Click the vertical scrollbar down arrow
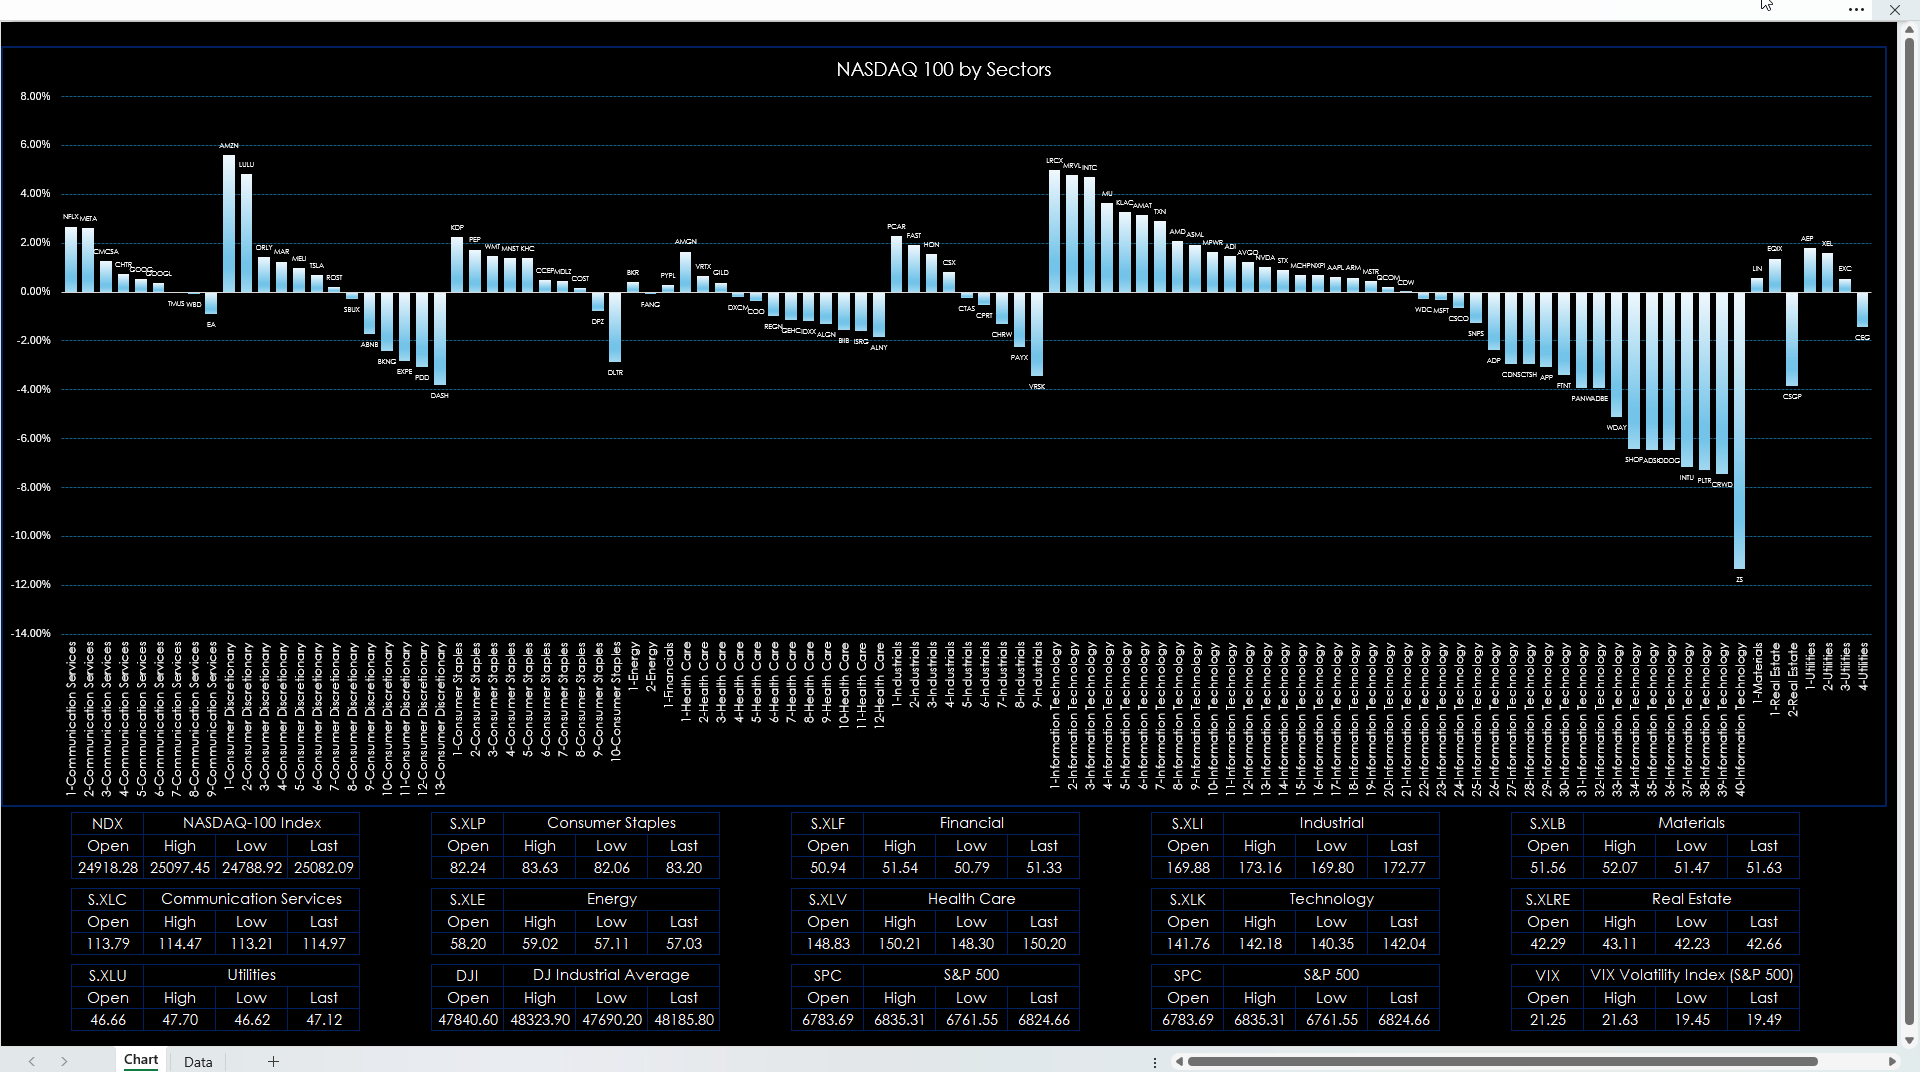This screenshot has width=1920, height=1072. [x=1908, y=1040]
